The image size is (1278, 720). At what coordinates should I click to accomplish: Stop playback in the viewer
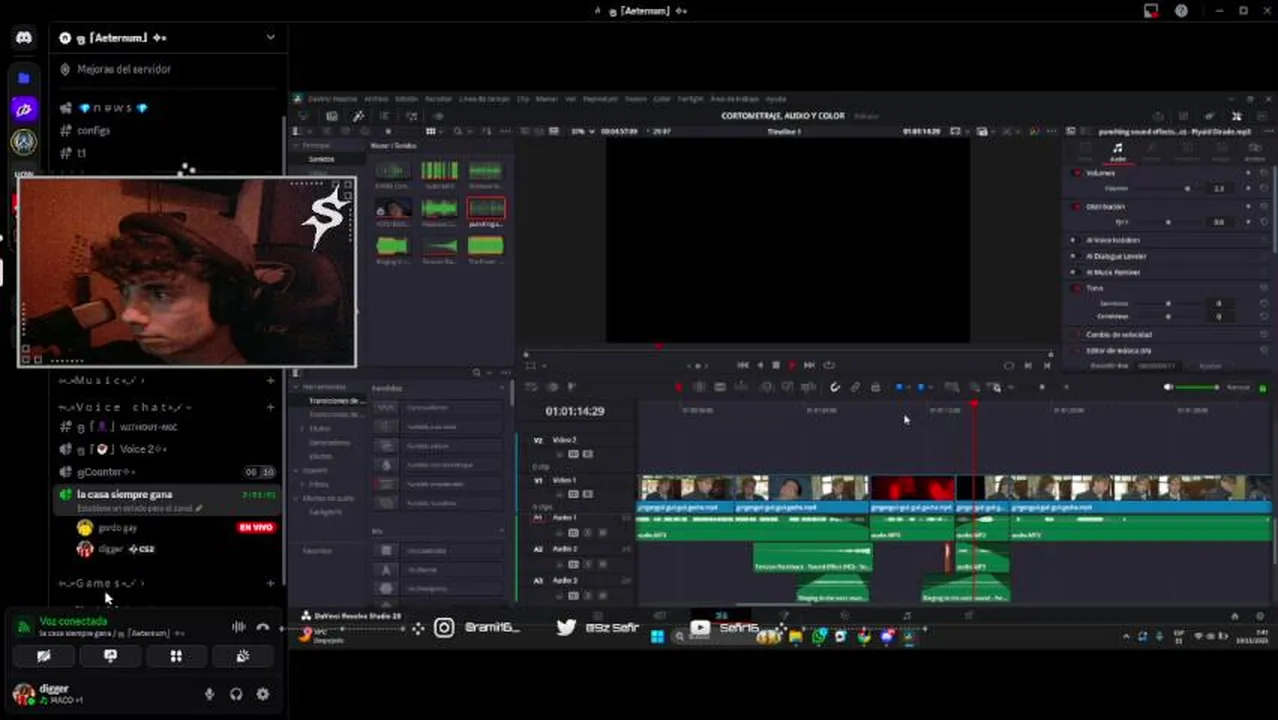coord(775,365)
